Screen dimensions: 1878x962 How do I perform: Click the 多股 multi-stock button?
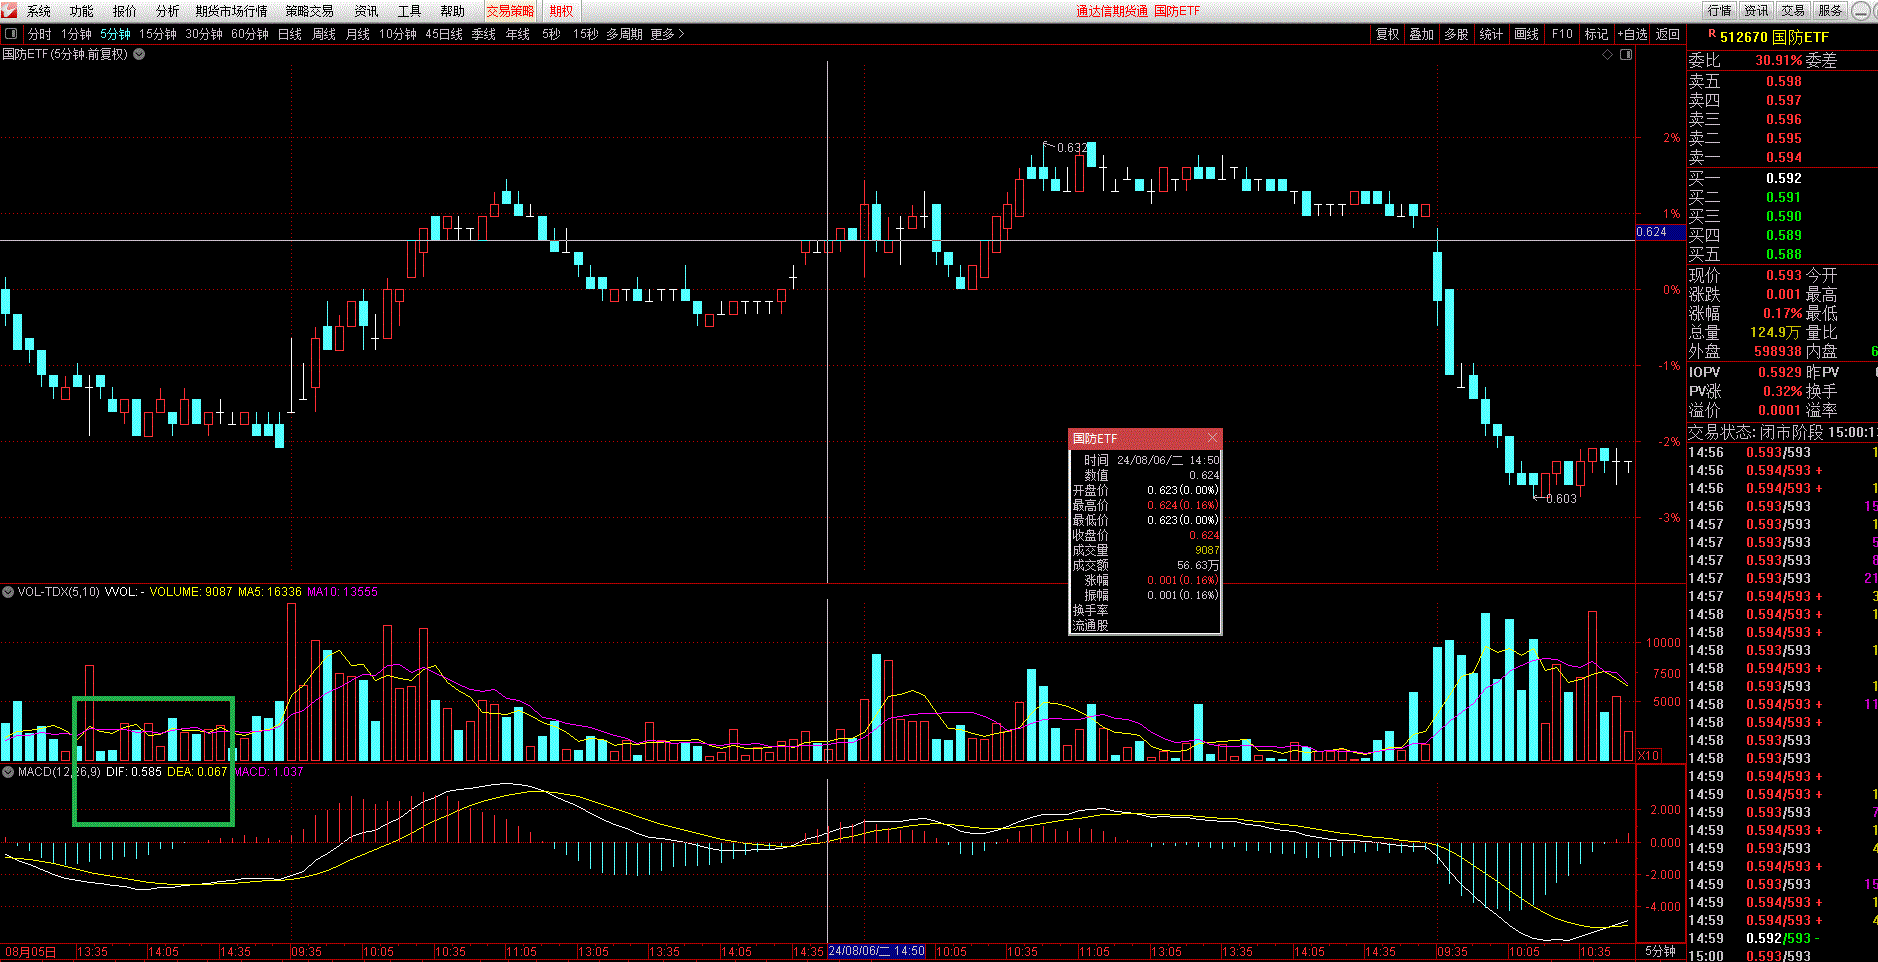click(x=1456, y=34)
